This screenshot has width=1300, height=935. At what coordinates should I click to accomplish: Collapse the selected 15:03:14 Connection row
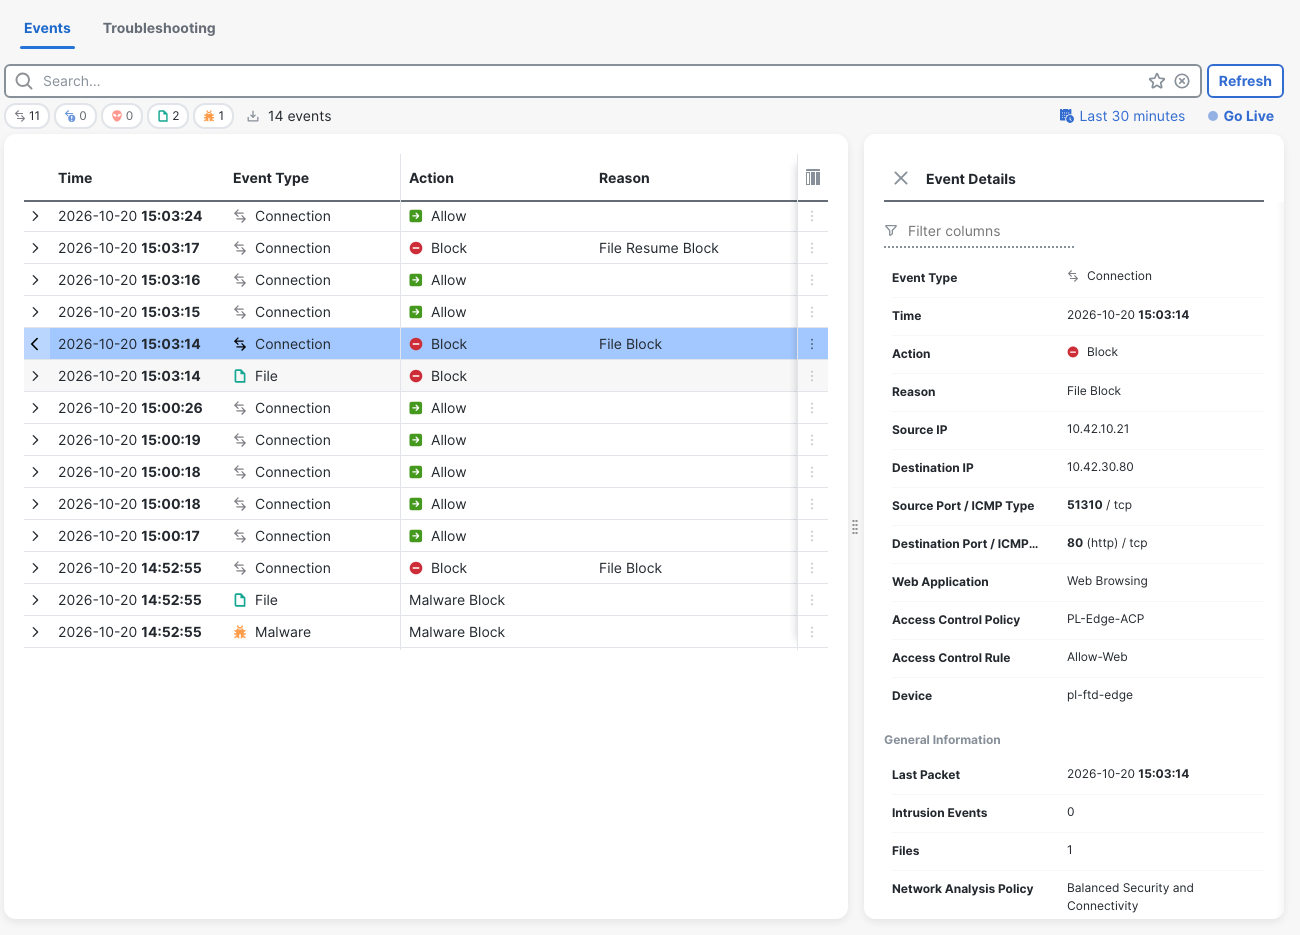[35, 344]
